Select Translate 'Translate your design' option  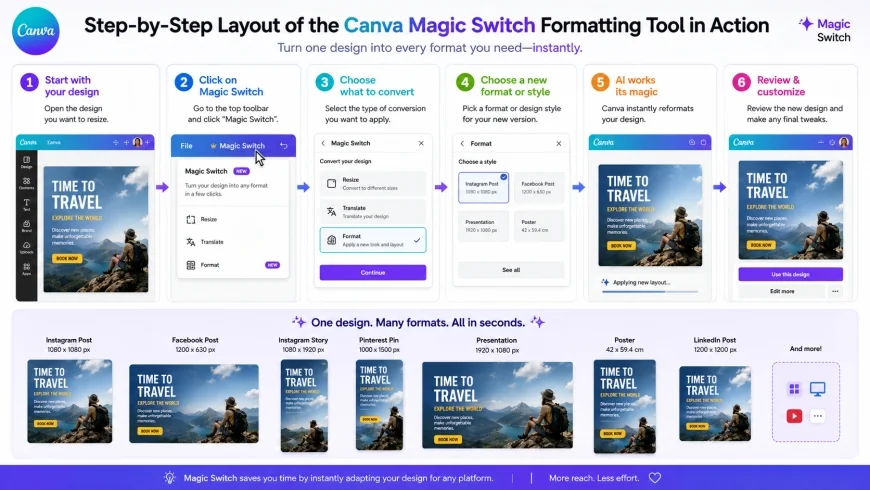[373, 211]
